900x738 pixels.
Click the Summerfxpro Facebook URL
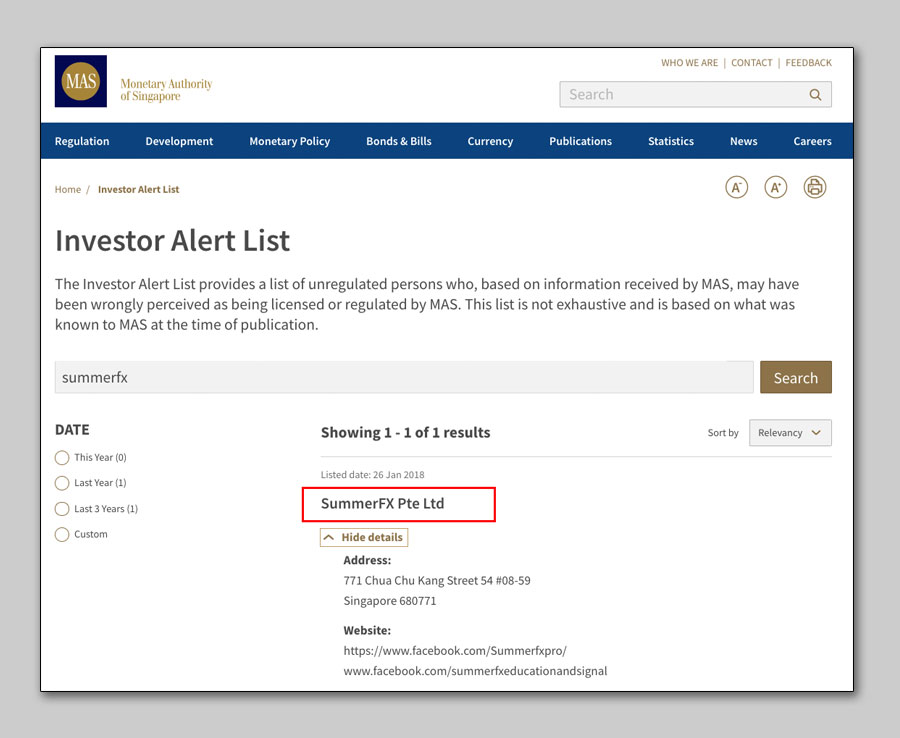(x=455, y=651)
